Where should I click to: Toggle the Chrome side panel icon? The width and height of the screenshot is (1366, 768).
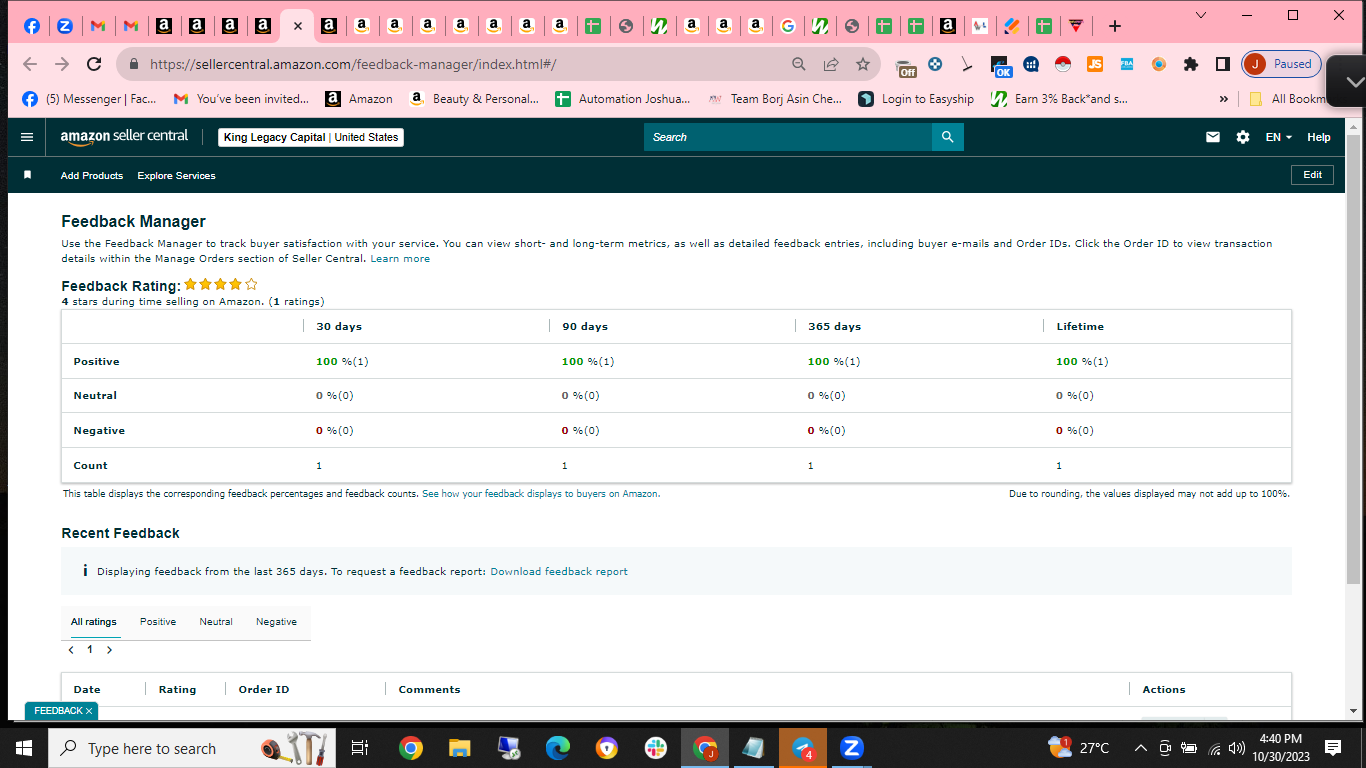[1222, 64]
